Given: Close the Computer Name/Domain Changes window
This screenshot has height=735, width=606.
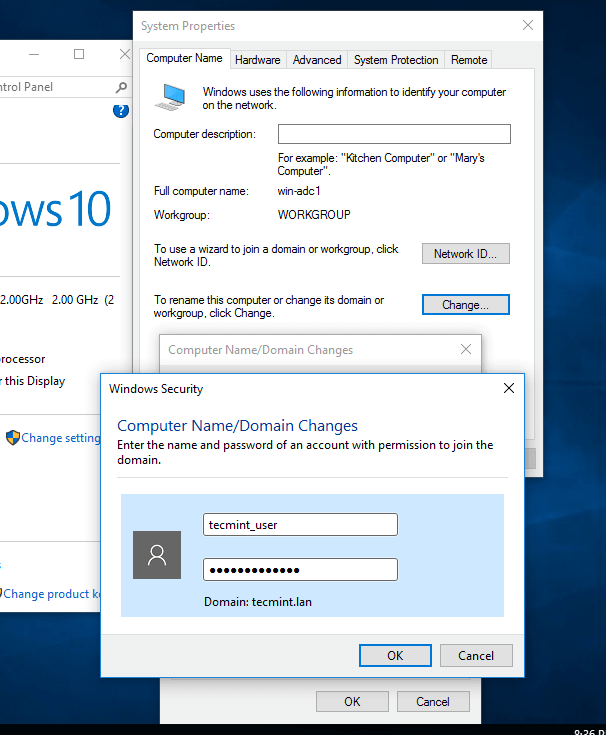Looking at the screenshot, I should pyautogui.click(x=465, y=350).
